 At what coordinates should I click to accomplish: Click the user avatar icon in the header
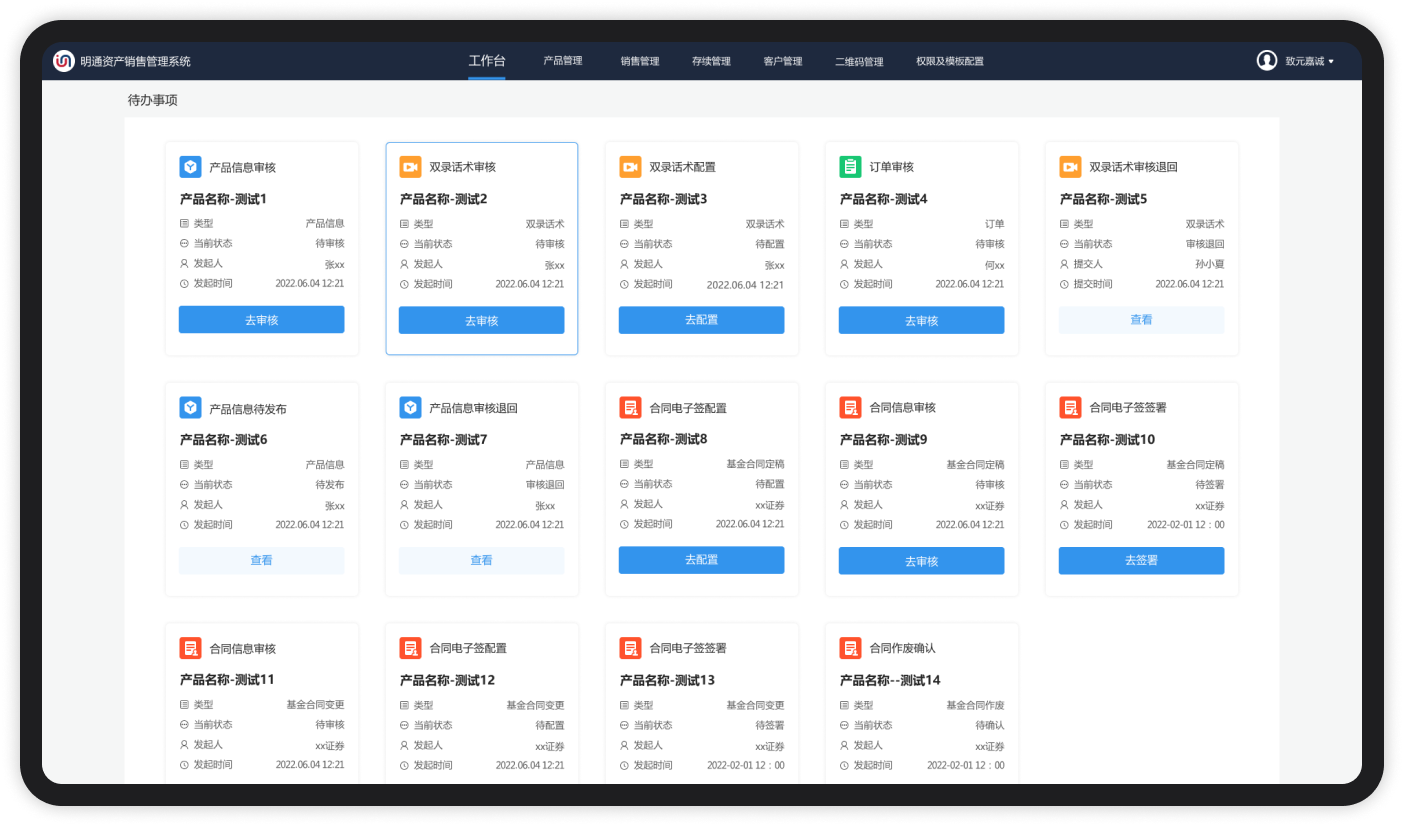tap(1267, 61)
